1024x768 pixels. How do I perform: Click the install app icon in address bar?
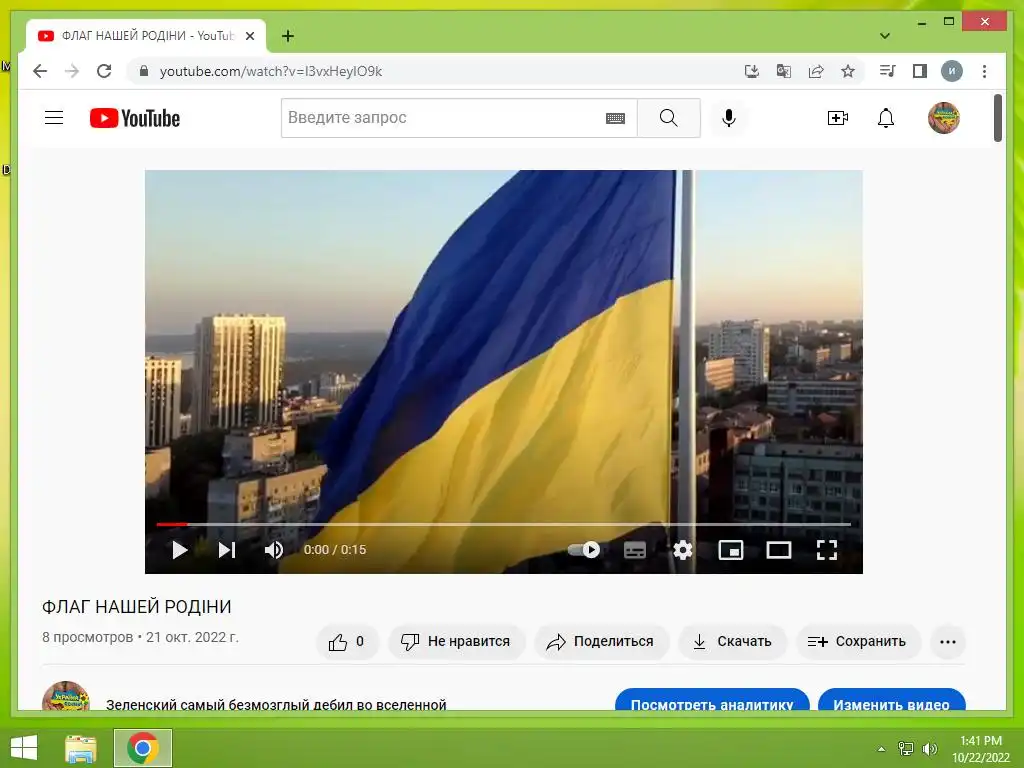coord(752,71)
